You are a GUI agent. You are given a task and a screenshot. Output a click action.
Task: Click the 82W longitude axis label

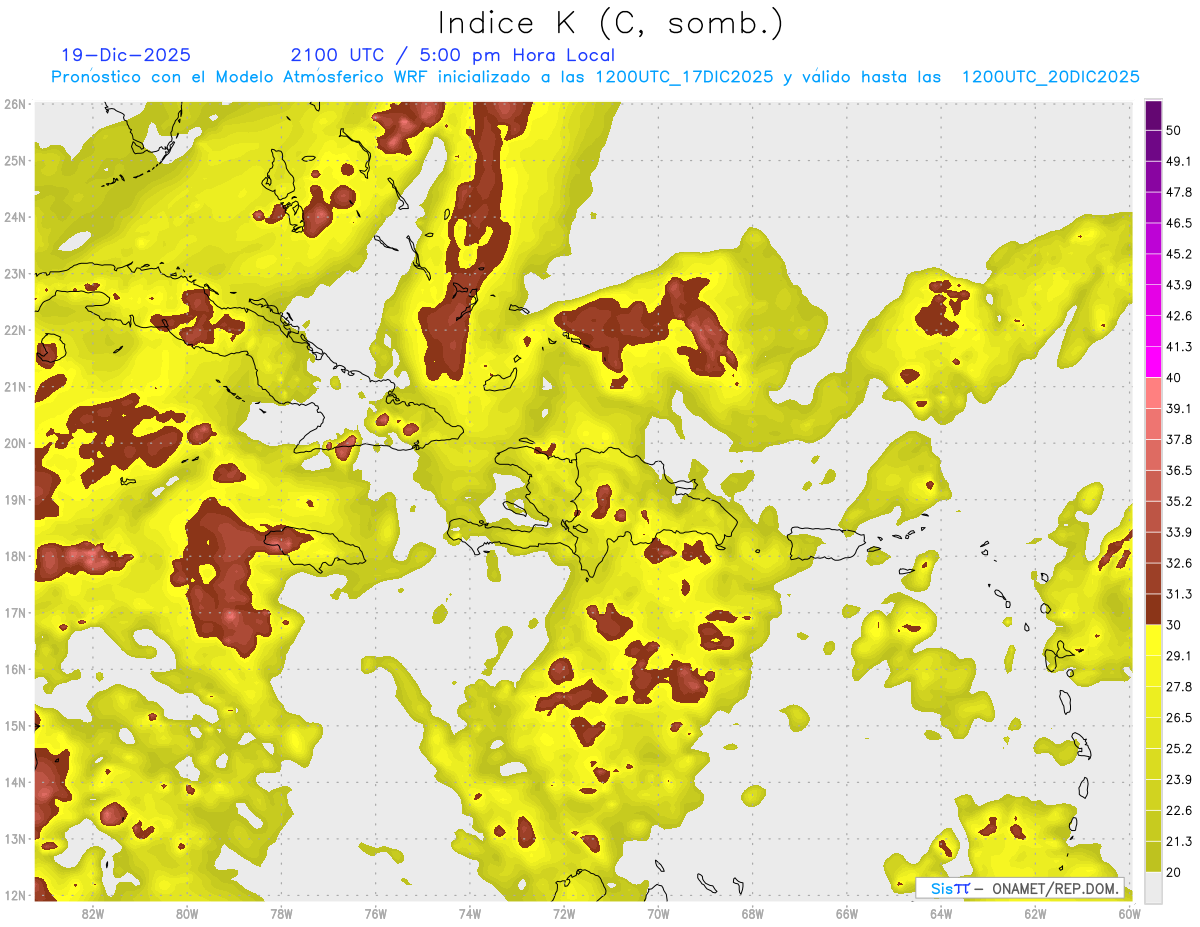tap(93, 913)
